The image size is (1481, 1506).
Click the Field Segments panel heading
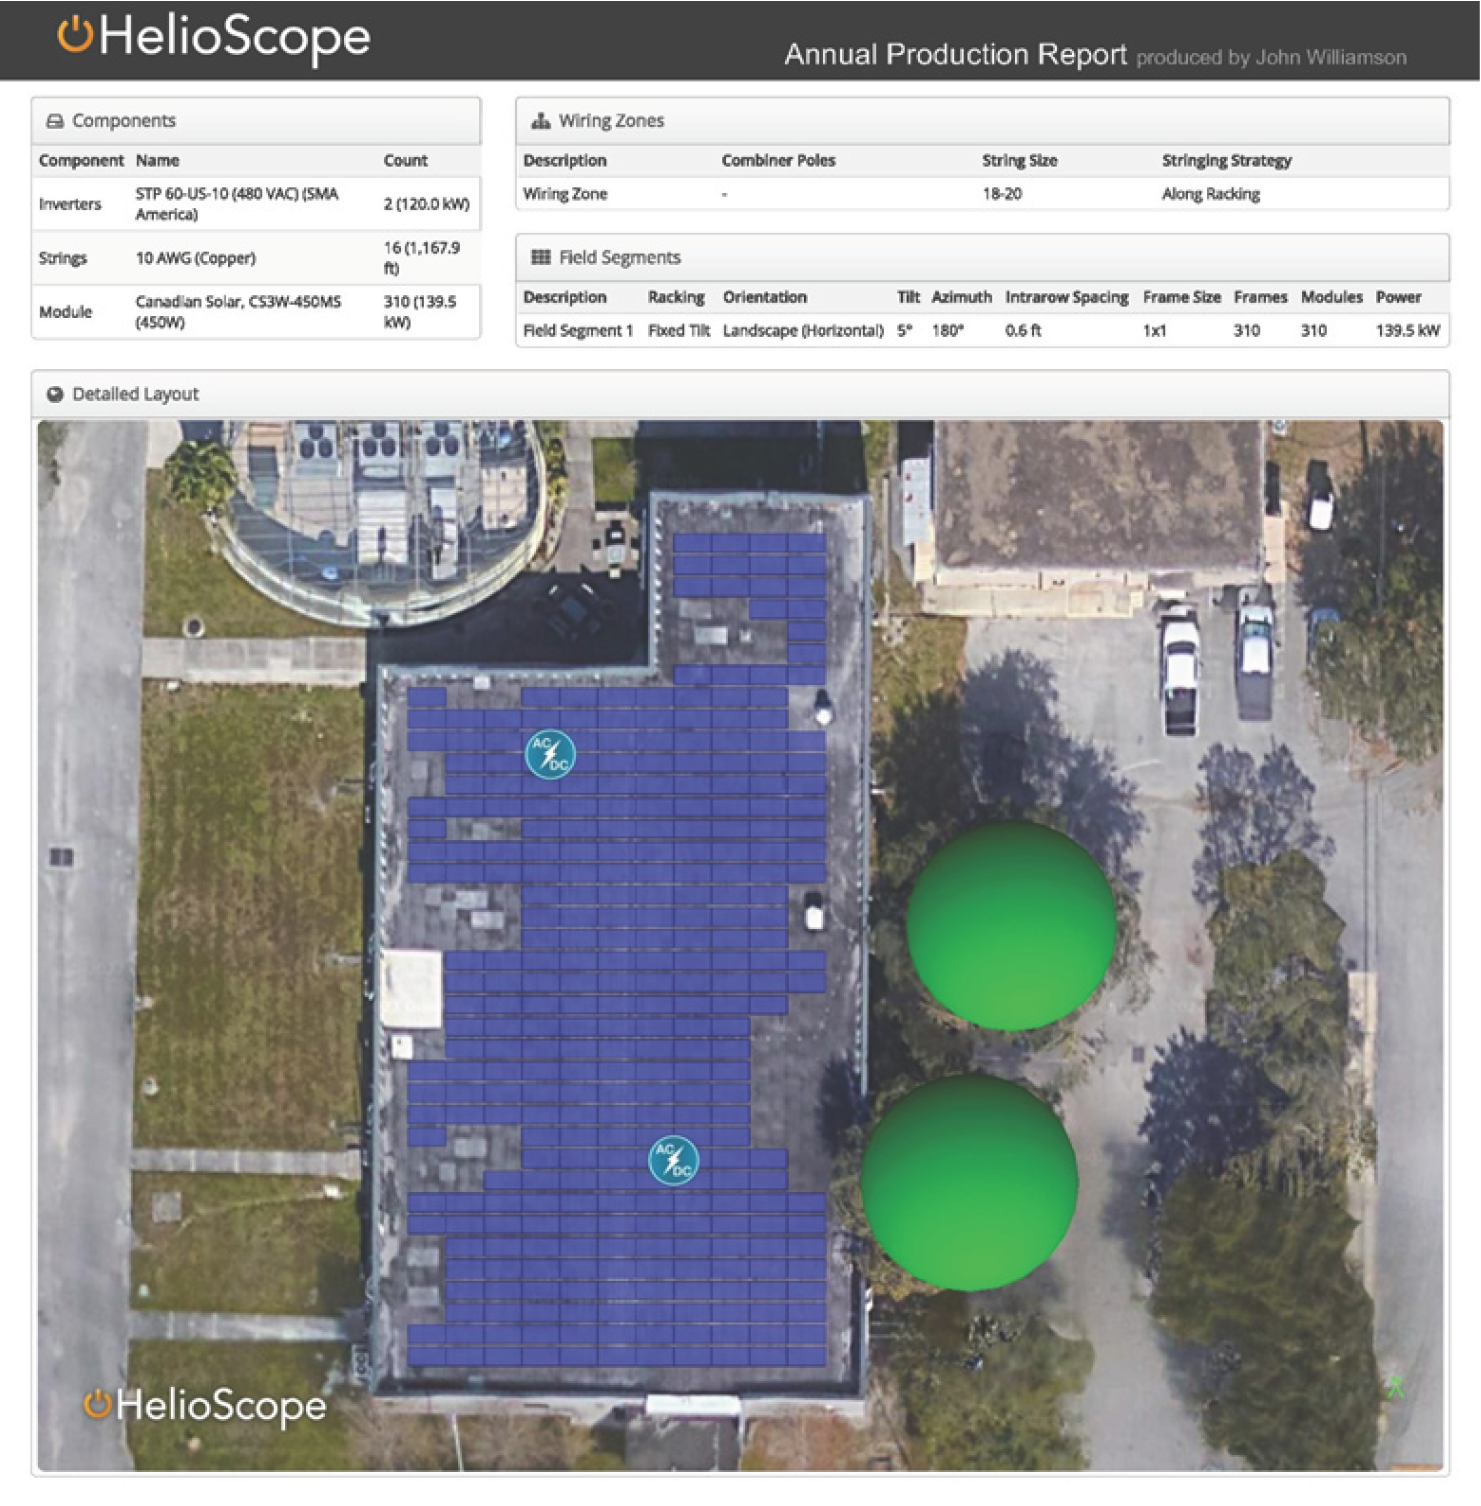point(620,258)
